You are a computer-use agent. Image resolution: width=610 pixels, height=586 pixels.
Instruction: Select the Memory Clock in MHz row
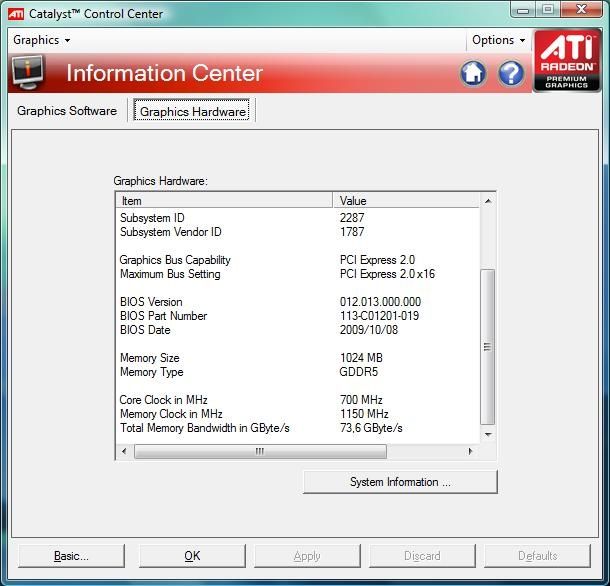[298, 414]
